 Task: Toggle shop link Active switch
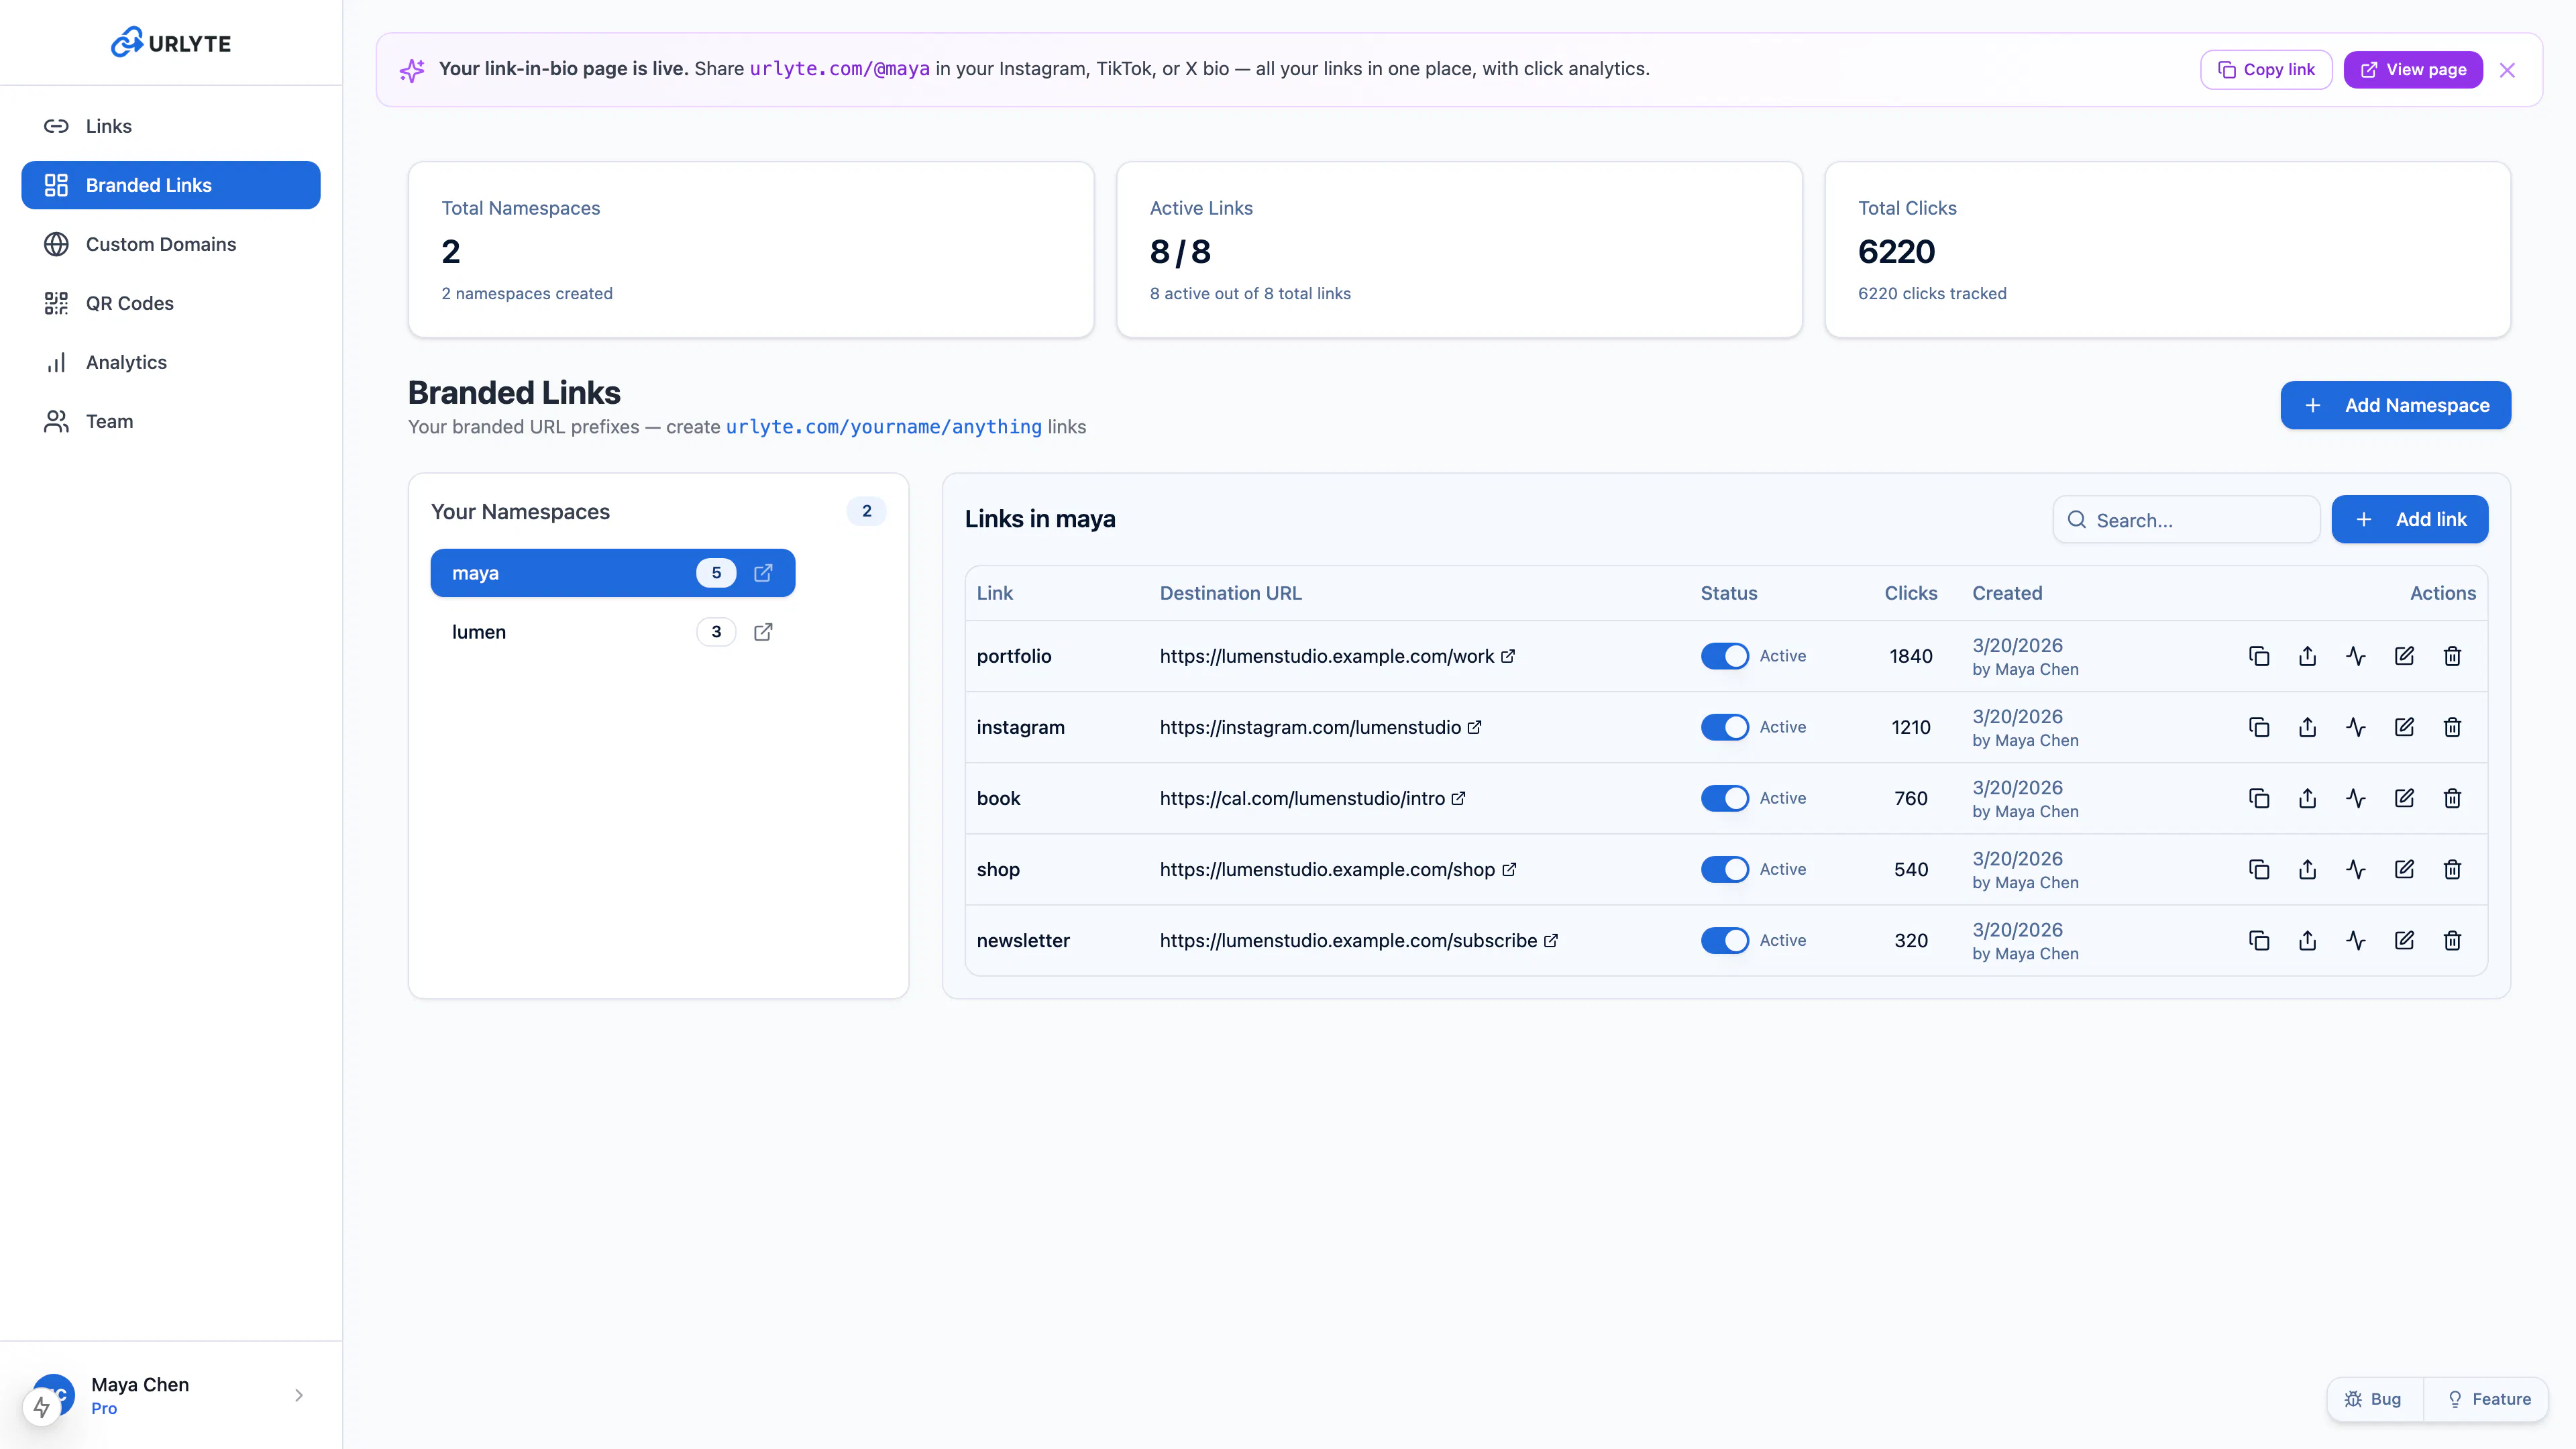click(x=1725, y=869)
